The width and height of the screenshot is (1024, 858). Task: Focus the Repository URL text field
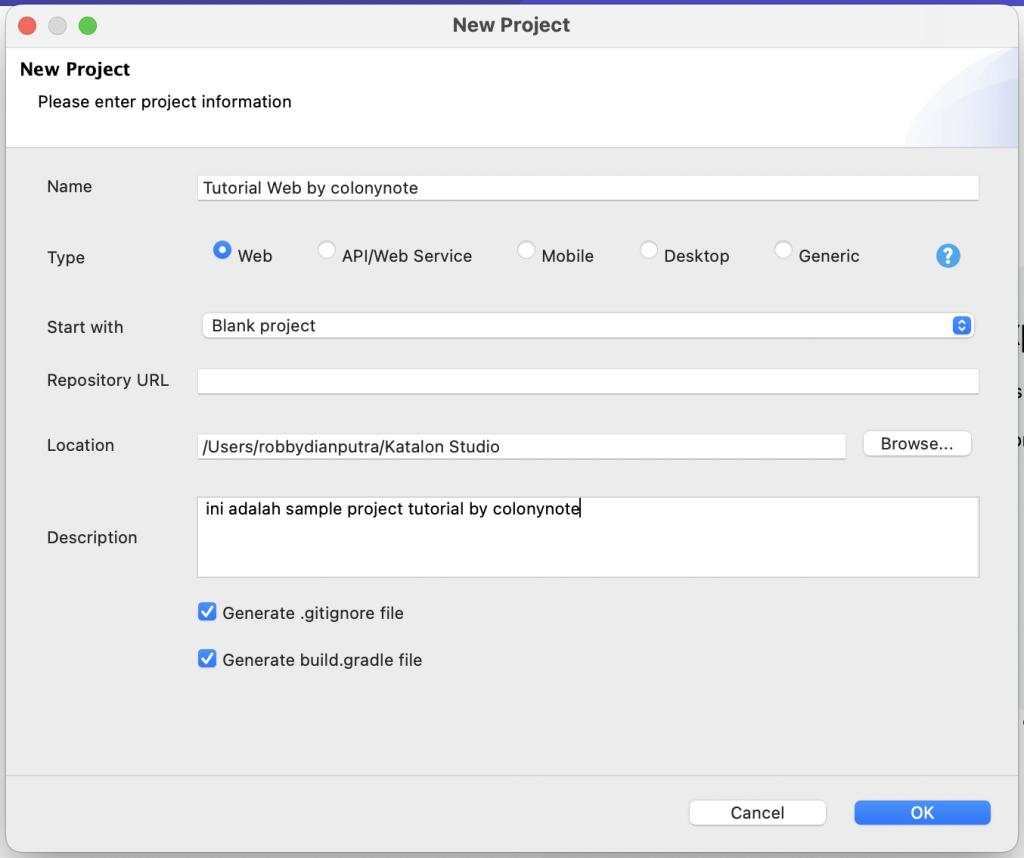click(x=587, y=381)
